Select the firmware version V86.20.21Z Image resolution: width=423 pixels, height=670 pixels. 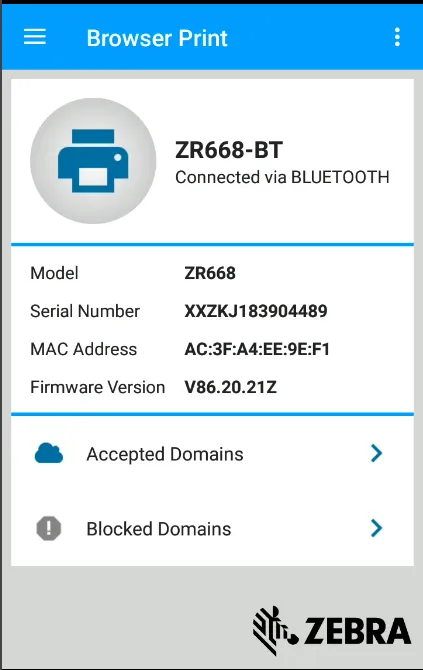click(x=231, y=388)
